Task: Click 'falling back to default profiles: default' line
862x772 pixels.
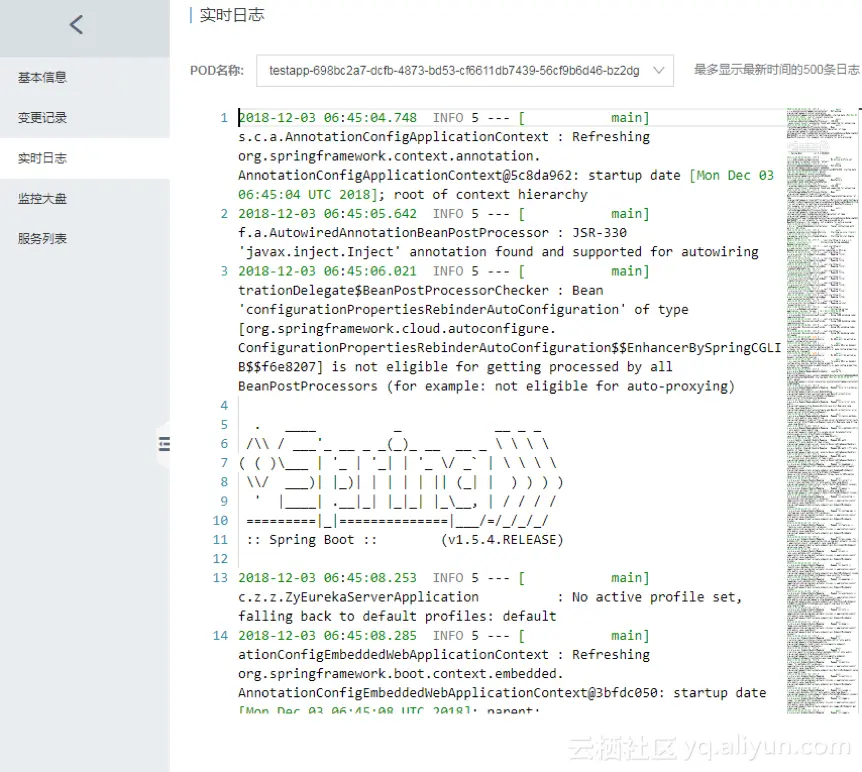Action: (x=397, y=616)
